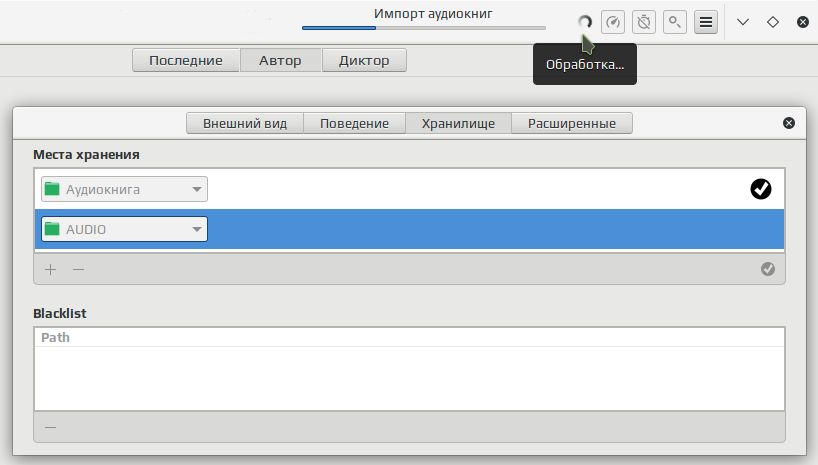Screen dimensions: 818x465
Task: Switch to the Внешний вид tab
Action: [245, 123]
